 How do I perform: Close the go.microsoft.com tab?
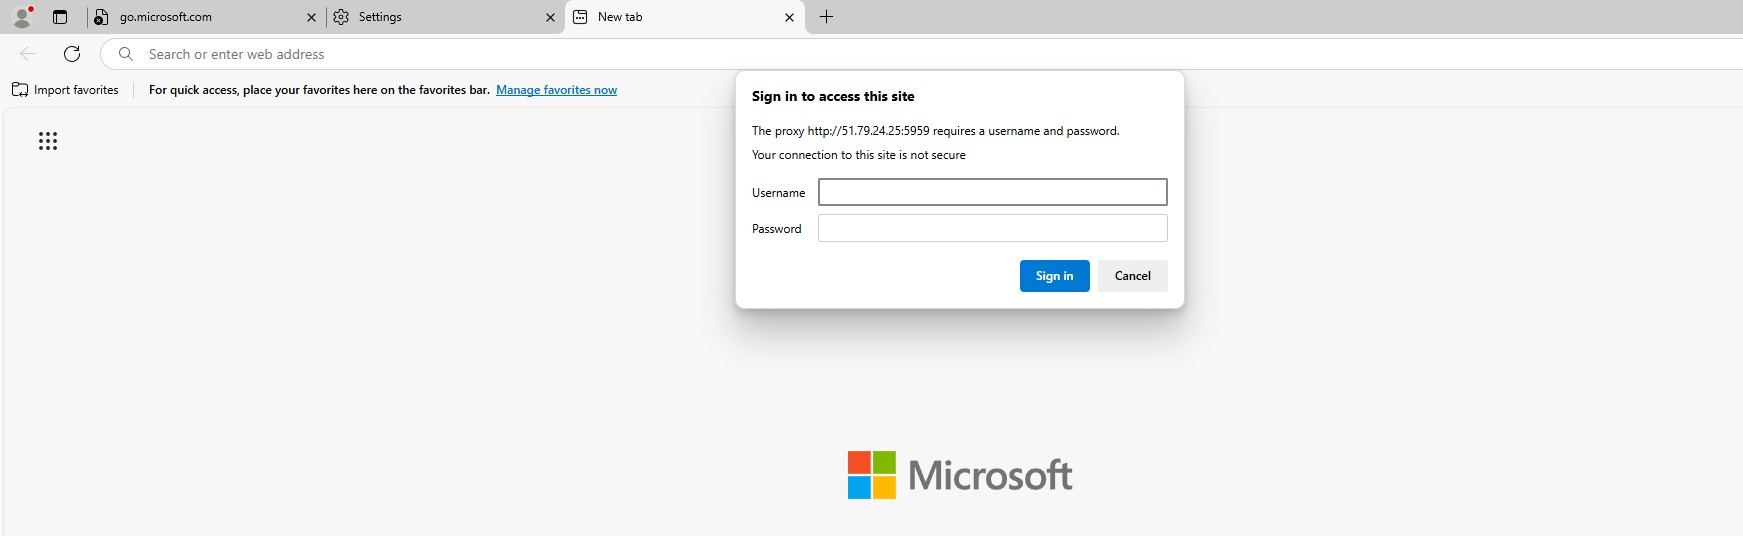click(x=311, y=17)
